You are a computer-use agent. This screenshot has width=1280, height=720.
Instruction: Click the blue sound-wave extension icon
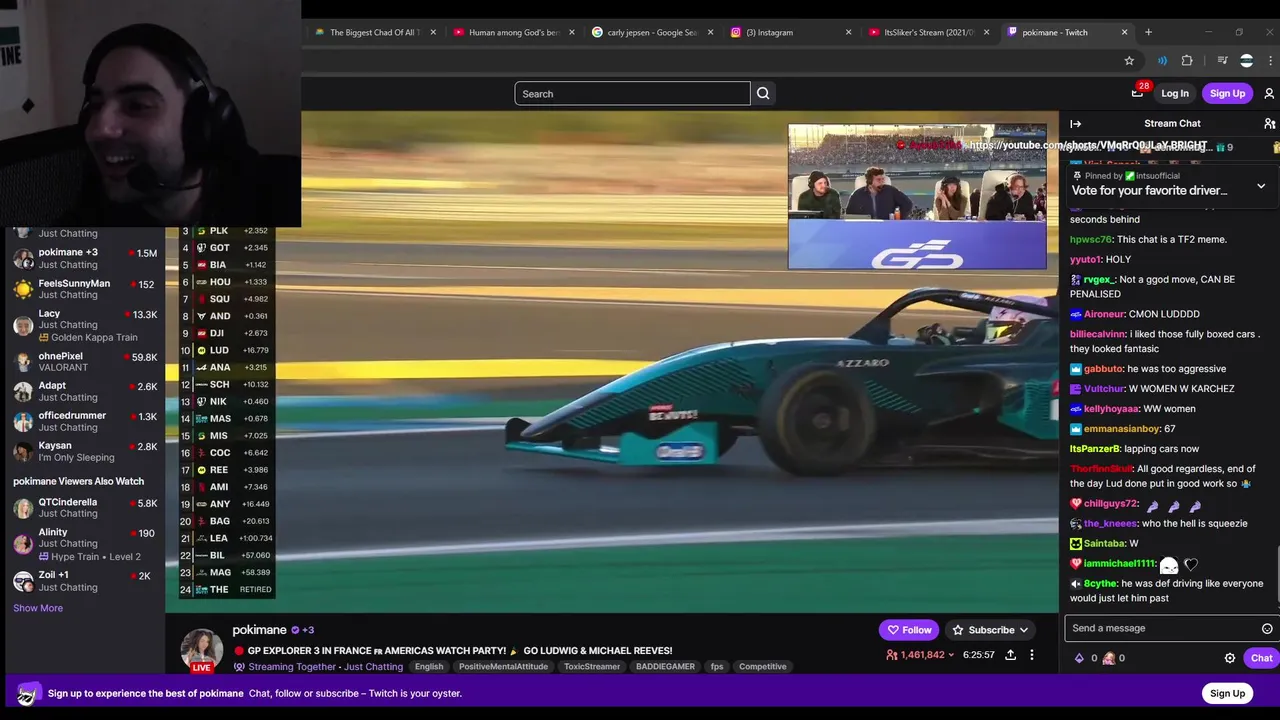(1162, 60)
